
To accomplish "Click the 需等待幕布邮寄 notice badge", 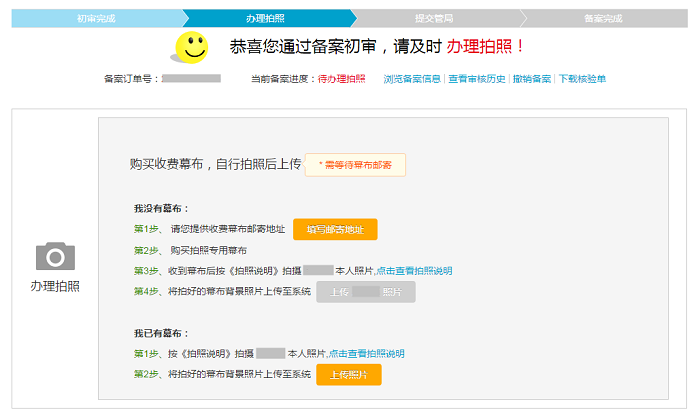I will coord(355,164).
